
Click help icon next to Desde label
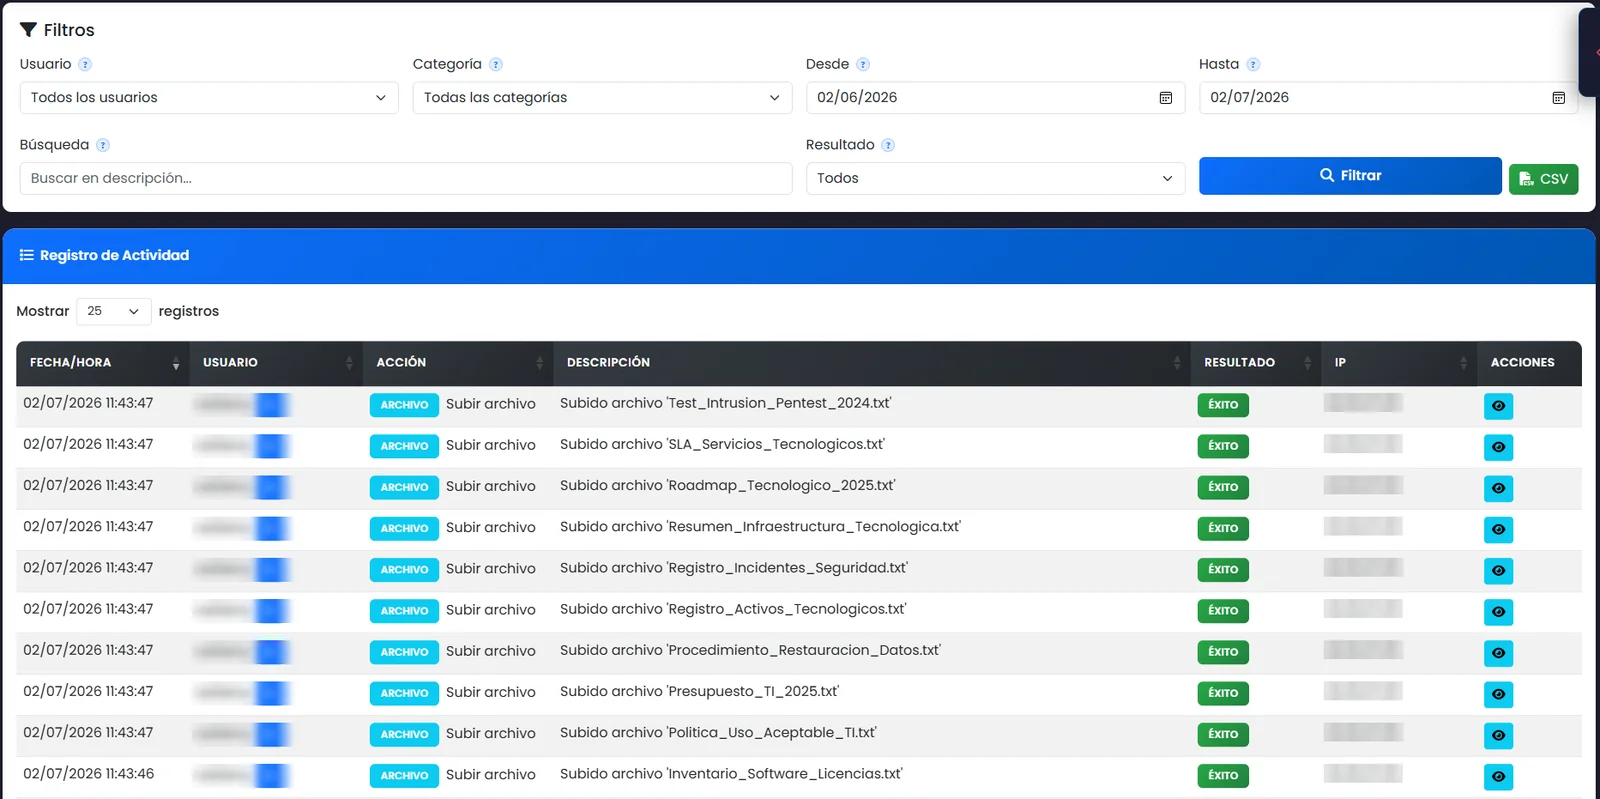pos(863,64)
